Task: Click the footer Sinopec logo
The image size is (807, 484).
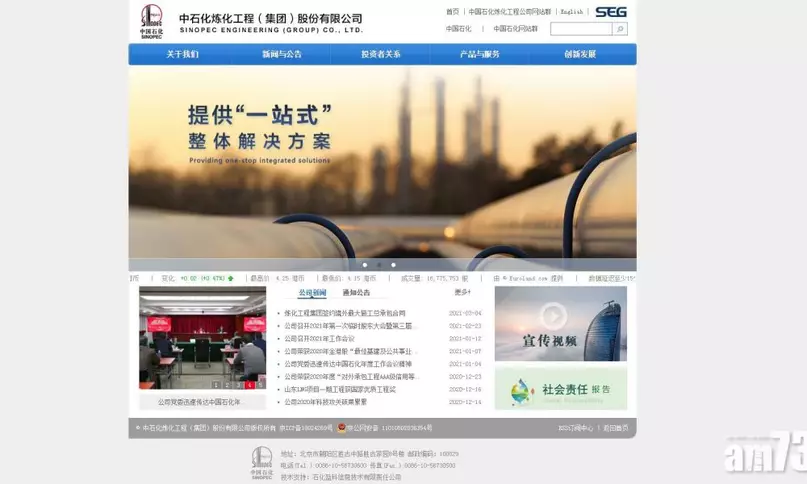Action: tap(262, 463)
